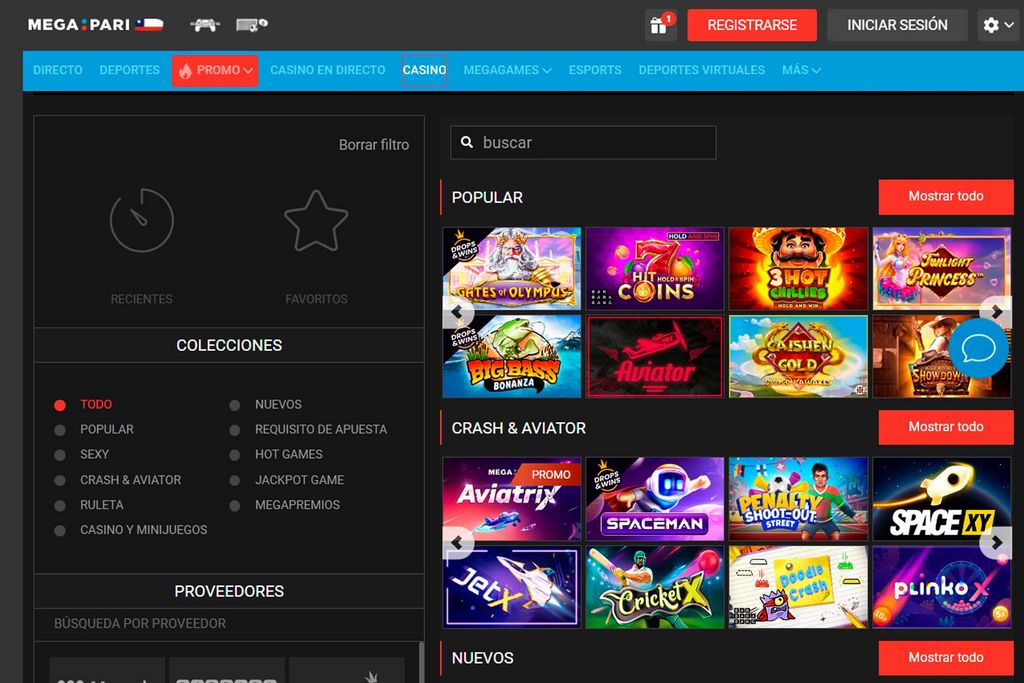Open Recientes clock icon
Viewport: 1024px width, 683px height.
click(x=141, y=220)
